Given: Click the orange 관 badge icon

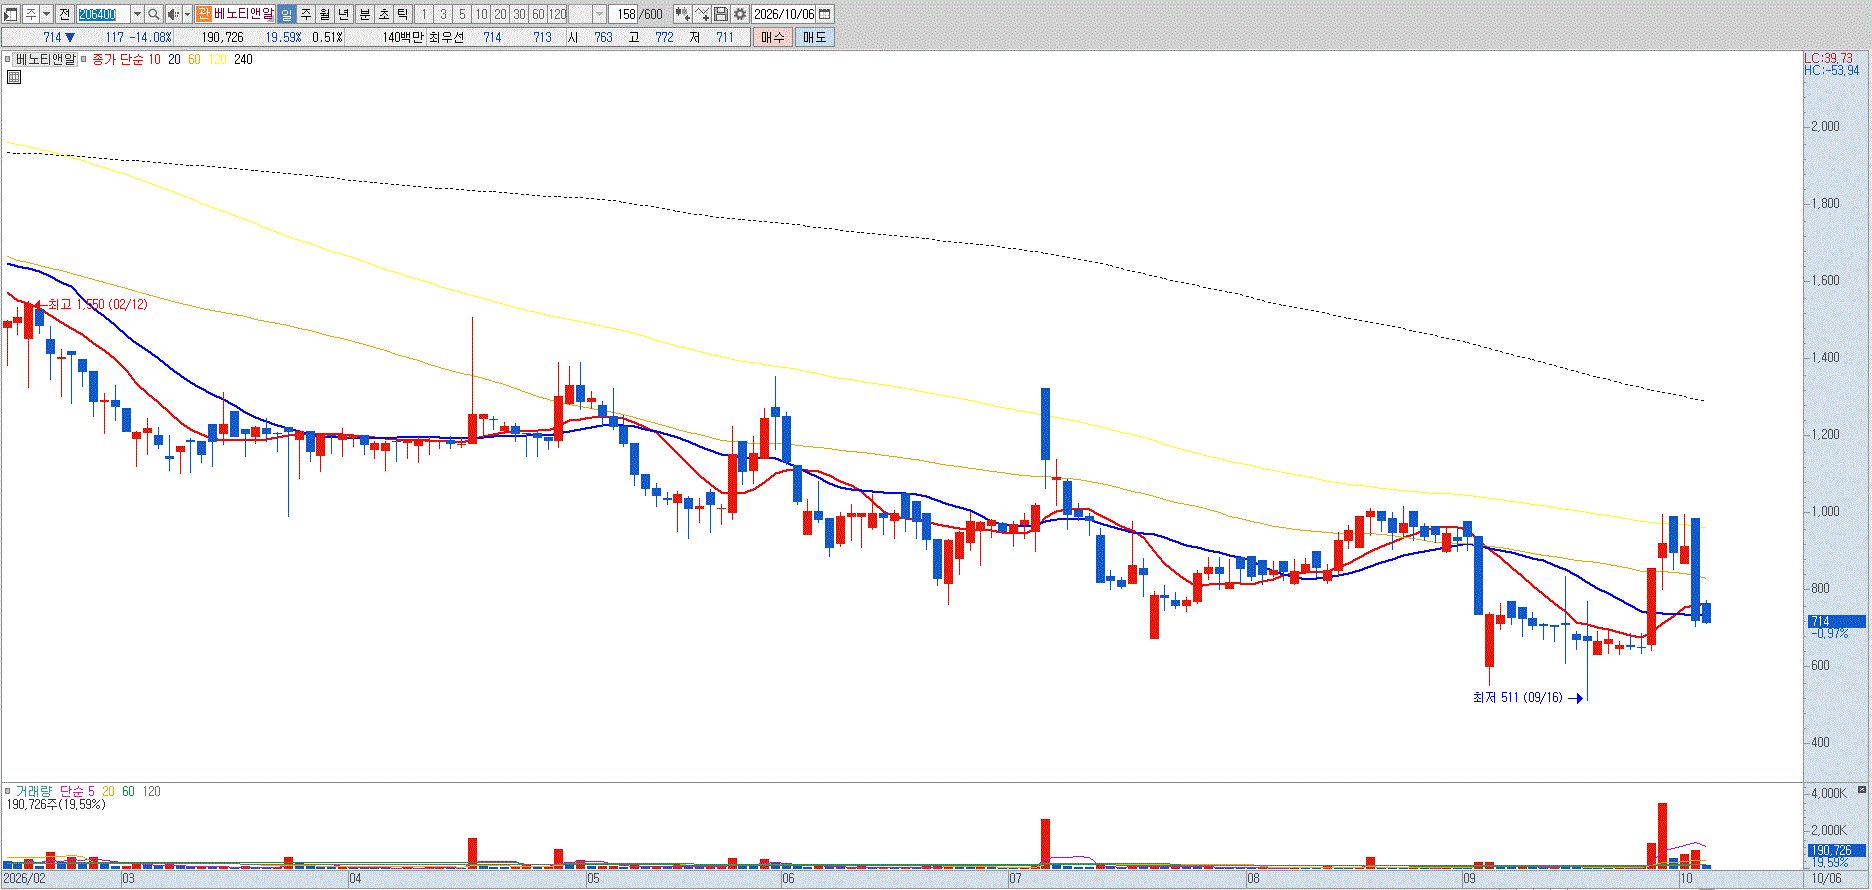Looking at the screenshot, I should [x=203, y=14].
